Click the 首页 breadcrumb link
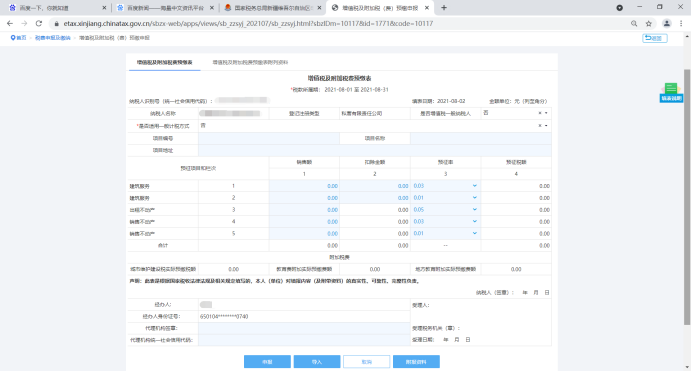This screenshot has height=371, width=692. (21, 38)
